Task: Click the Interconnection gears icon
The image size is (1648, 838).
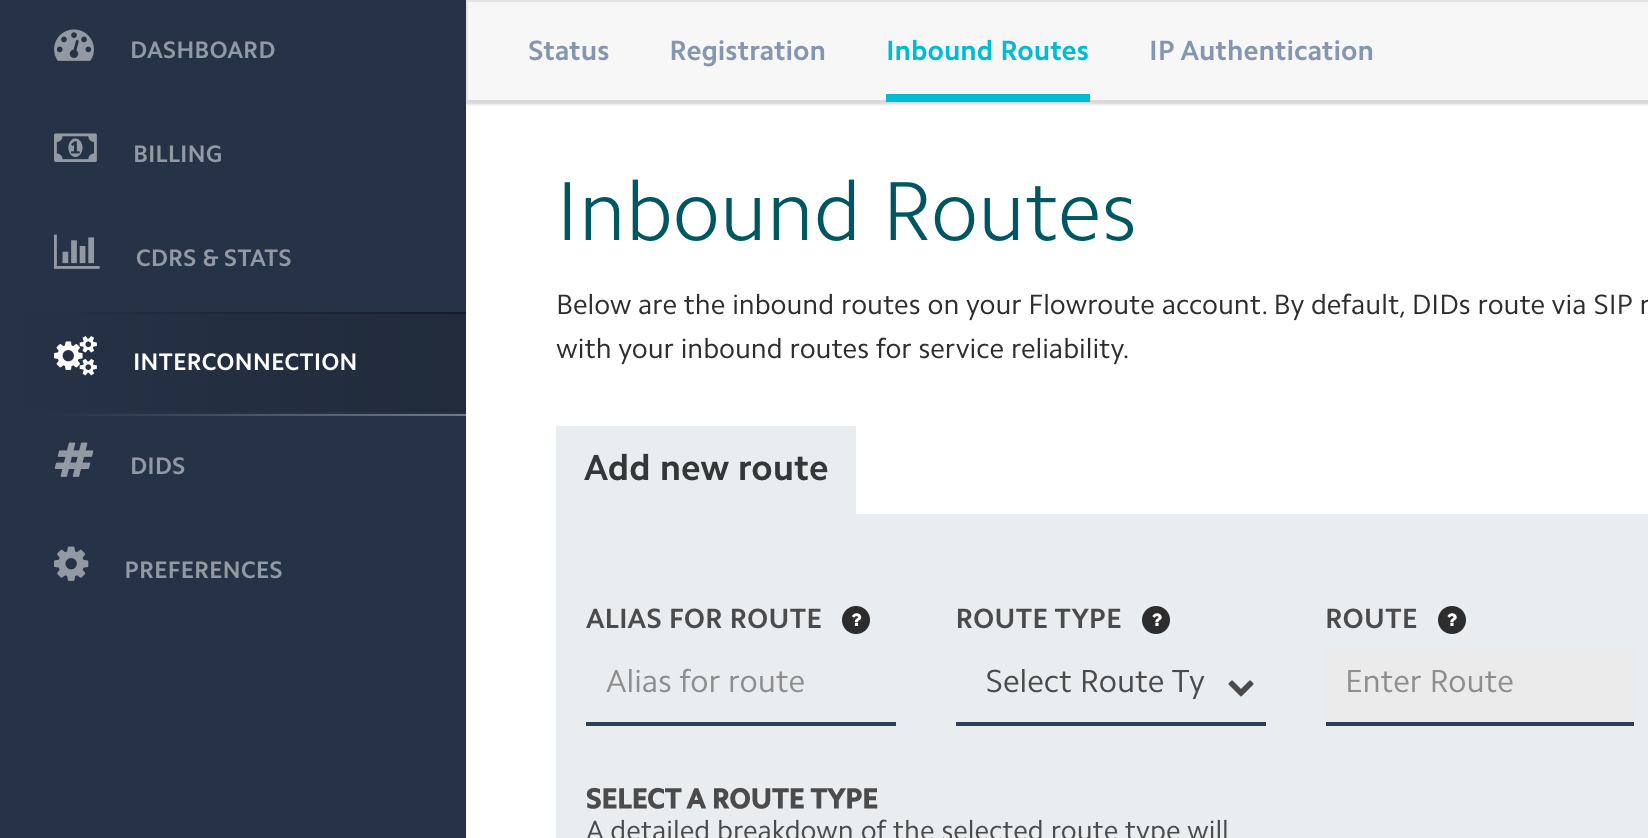Action: [x=75, y=356]
